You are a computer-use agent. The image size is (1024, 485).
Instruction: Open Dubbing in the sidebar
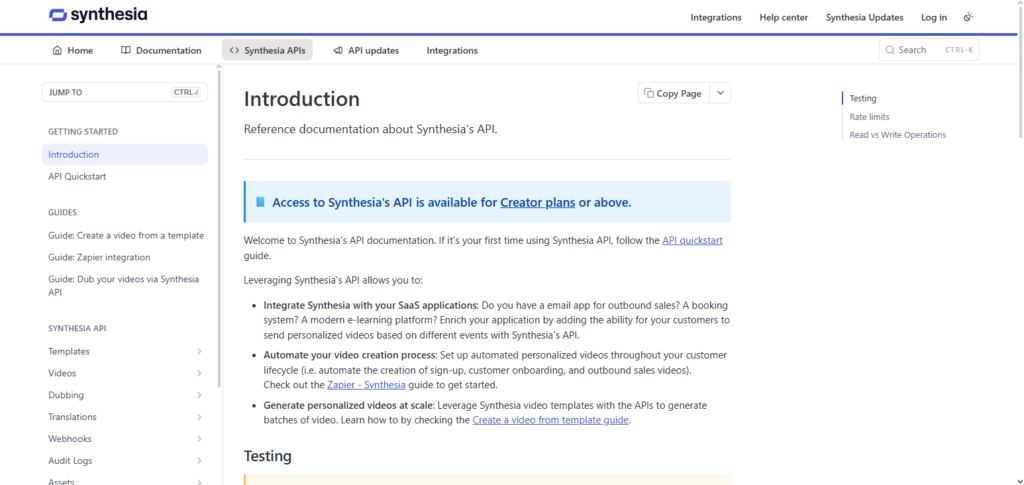66,395
